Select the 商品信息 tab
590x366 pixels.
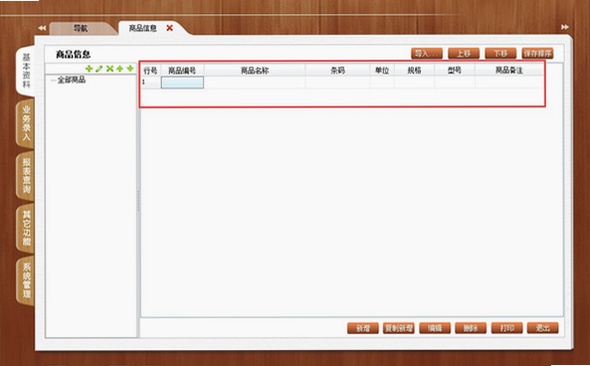click(x=143, y=28)
